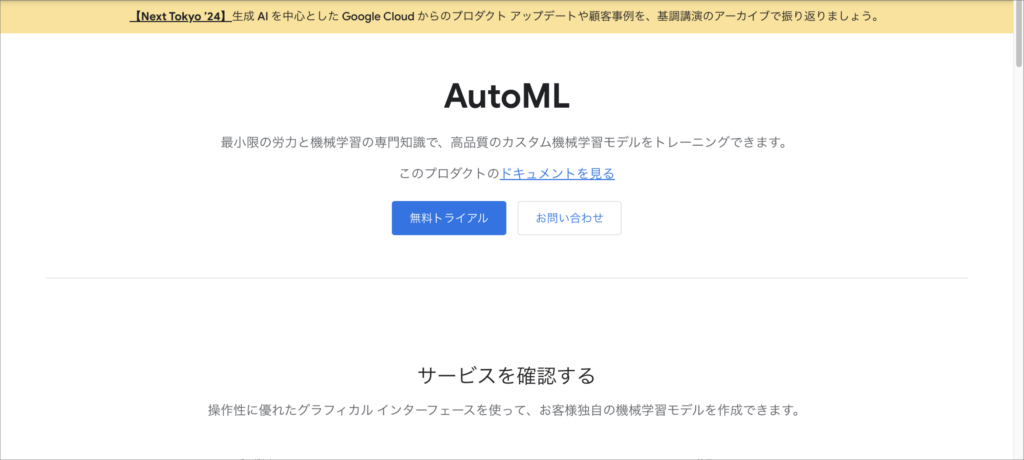
Task: Open the Next Tokyo '24 banner link
Action: 180,16
